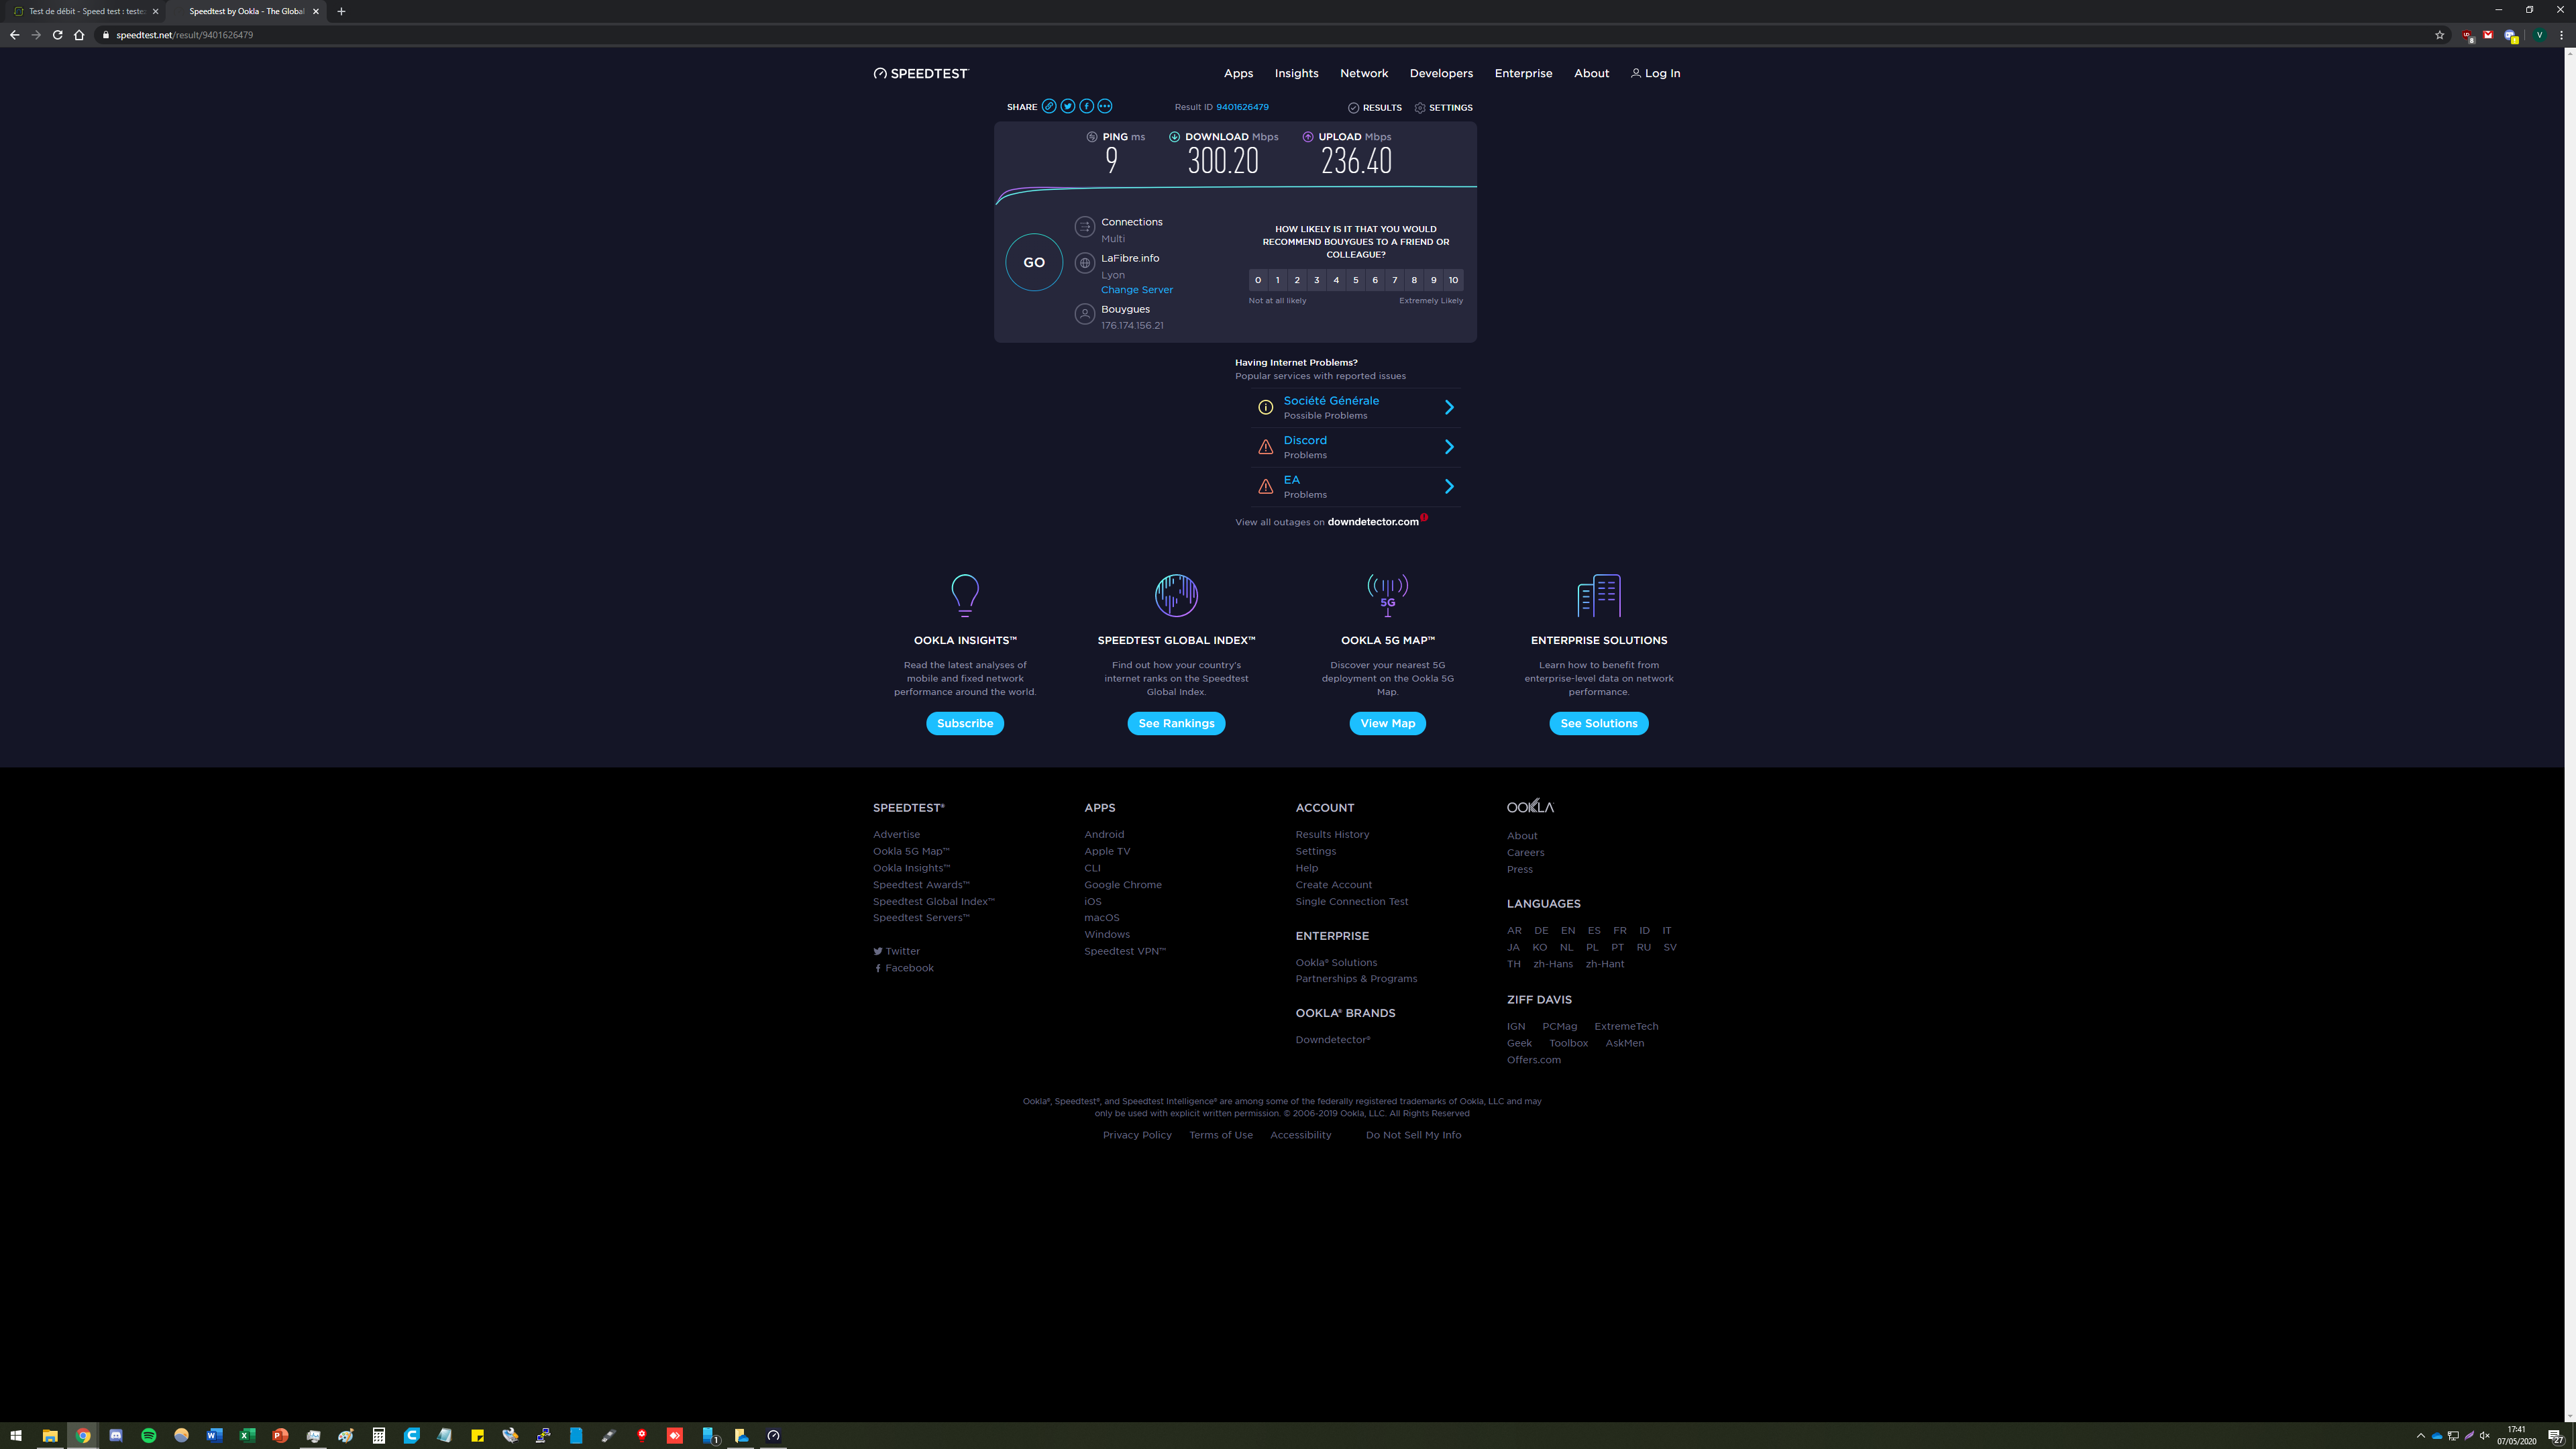2576x1449 pixels.
Task: Click the Speedtest Global Index globe icon
Action: (x=1176, y=595)
